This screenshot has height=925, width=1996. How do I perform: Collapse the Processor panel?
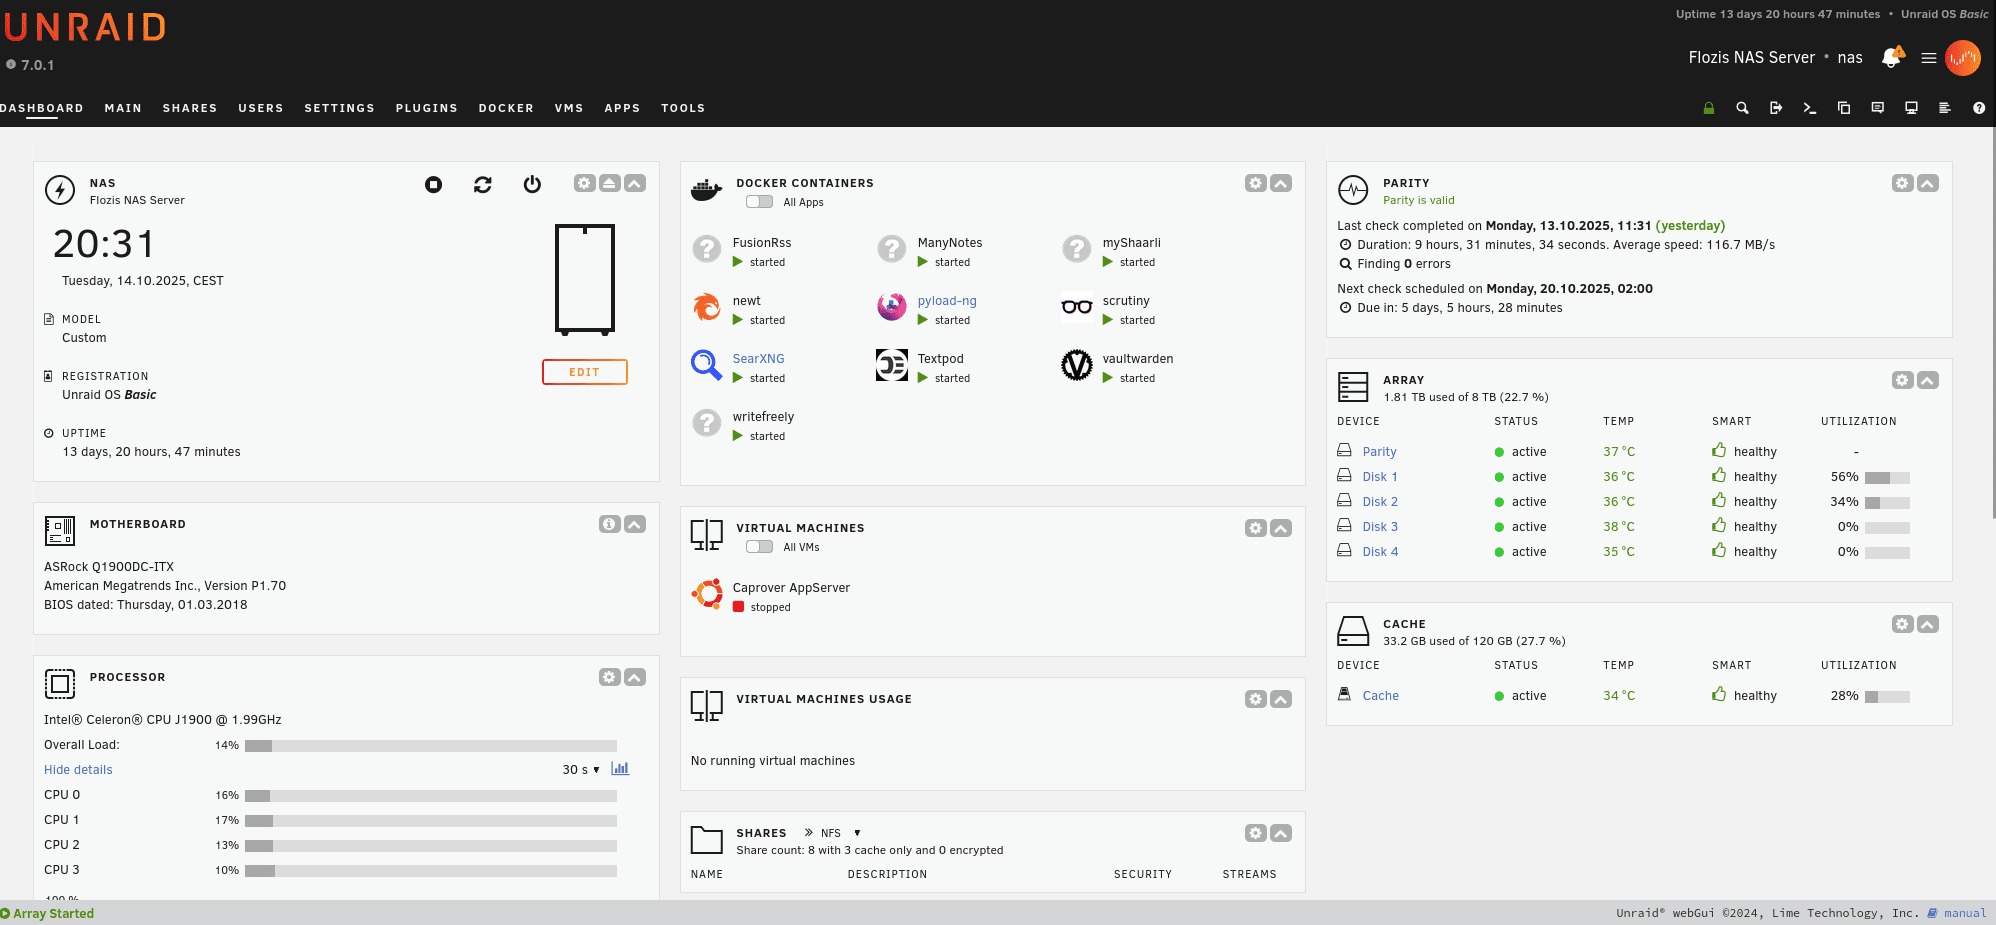pyautogui.click(x=635, y=677)
